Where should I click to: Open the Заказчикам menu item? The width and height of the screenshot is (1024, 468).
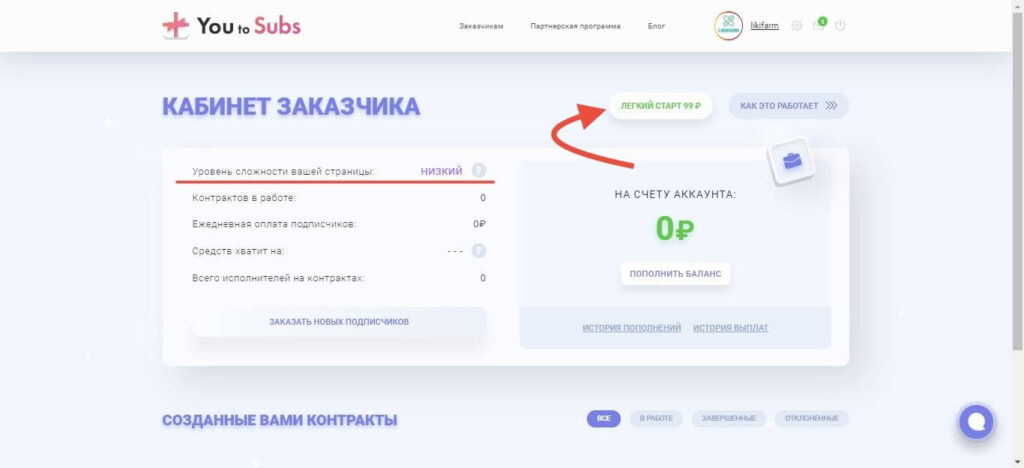tap(481, 26)
